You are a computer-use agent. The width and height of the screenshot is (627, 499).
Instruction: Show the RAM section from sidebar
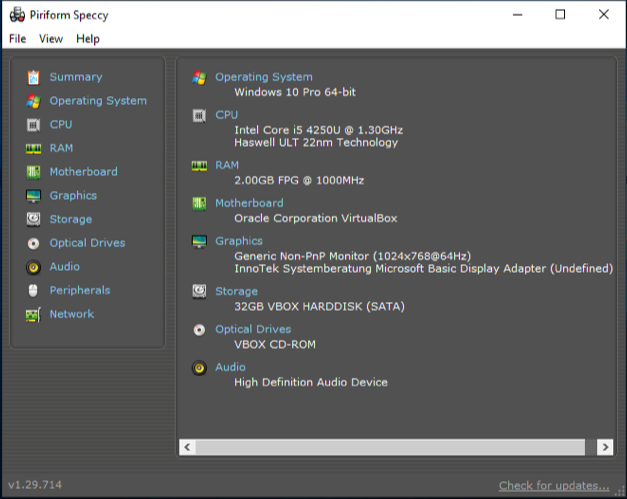61,148
